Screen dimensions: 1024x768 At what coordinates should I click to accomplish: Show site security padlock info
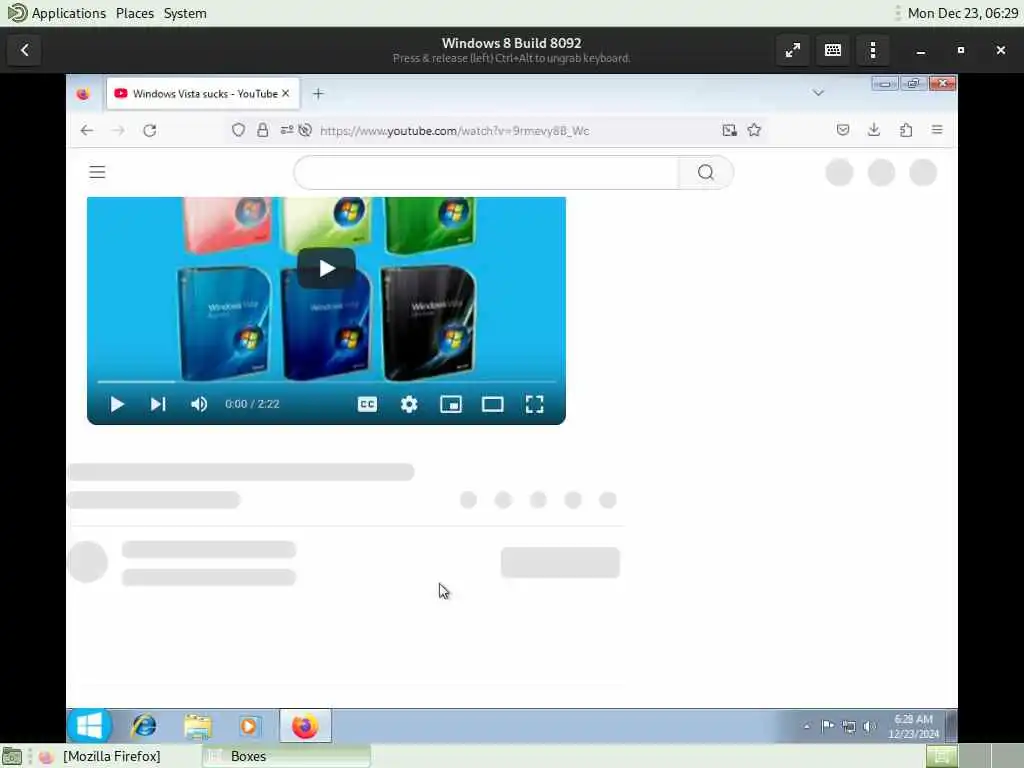click(263, 130)
